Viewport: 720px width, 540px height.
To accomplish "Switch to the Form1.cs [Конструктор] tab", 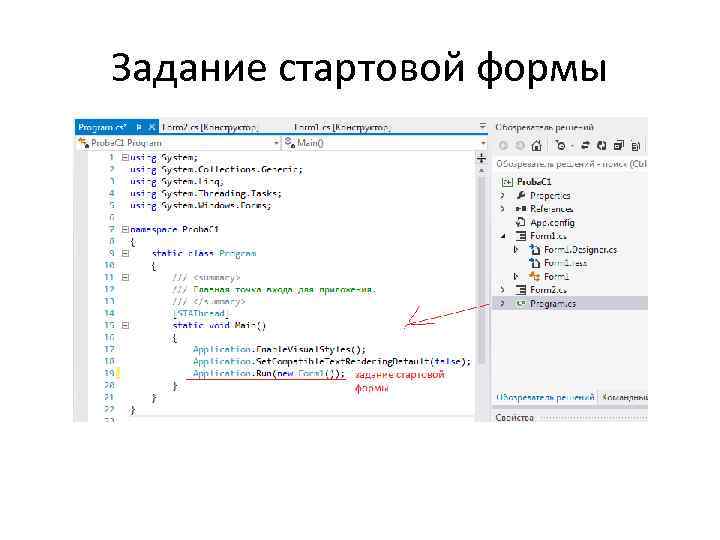I will point(342,127).
